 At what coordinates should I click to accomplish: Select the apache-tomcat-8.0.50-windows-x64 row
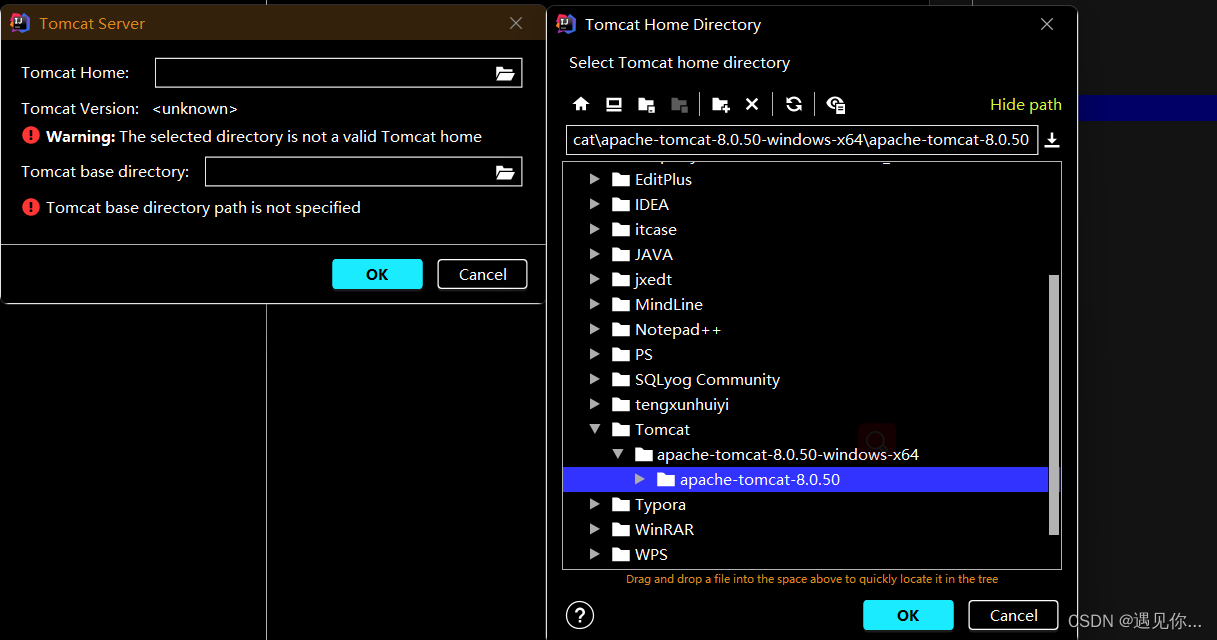point(805,455)
